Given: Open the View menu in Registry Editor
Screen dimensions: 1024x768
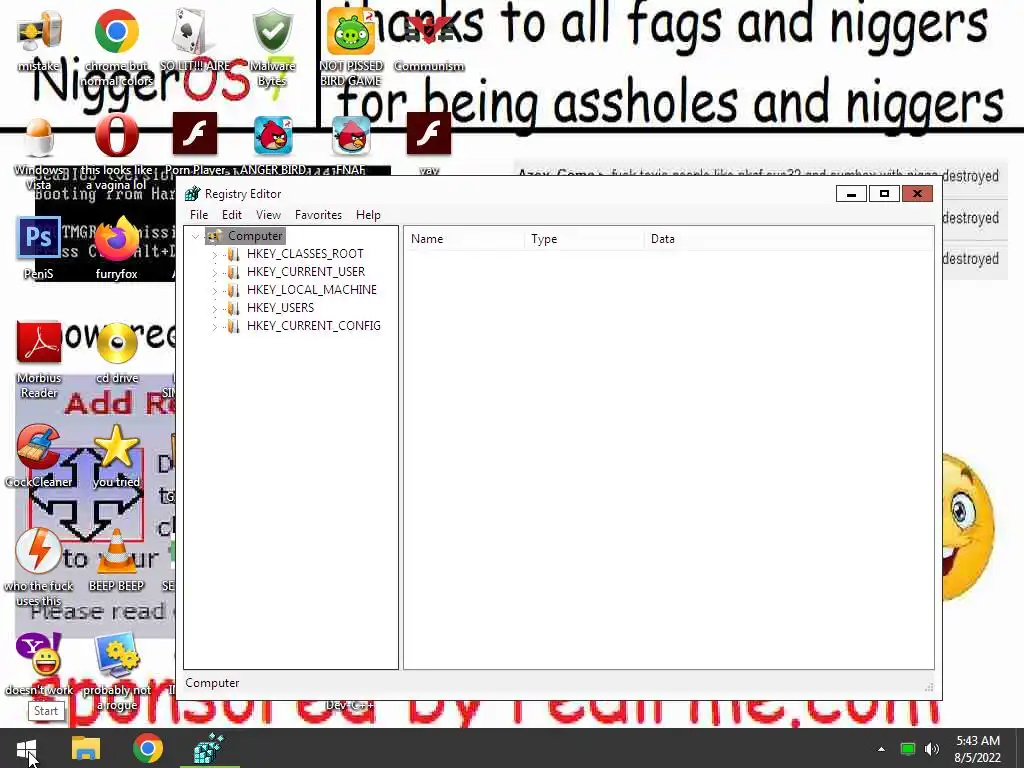Looking at the screenshot, I should click(x=268, y=215).
